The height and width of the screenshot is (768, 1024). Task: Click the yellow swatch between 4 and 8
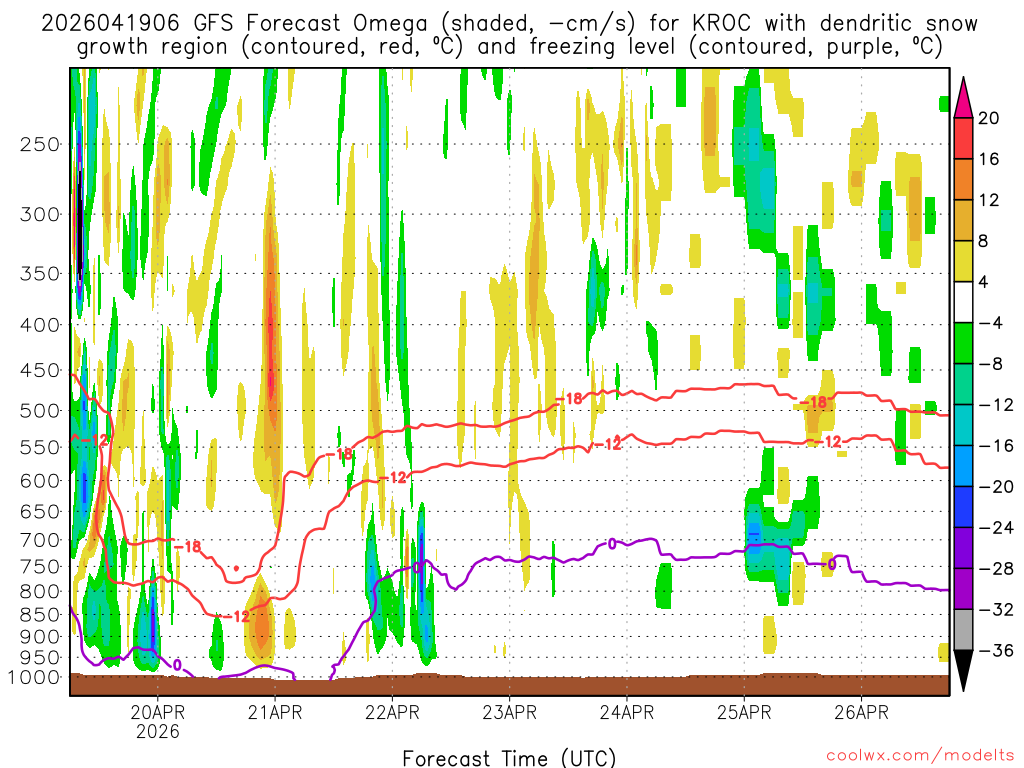963,261
